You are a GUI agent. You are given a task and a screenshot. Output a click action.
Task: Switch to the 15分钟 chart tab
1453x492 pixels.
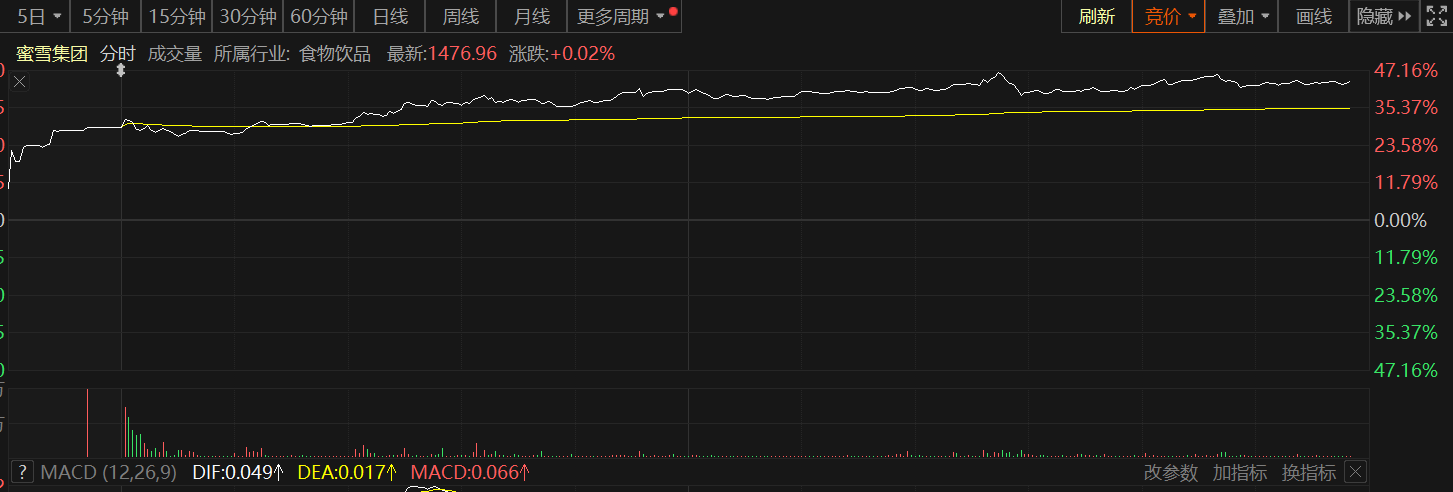point(177,16)
